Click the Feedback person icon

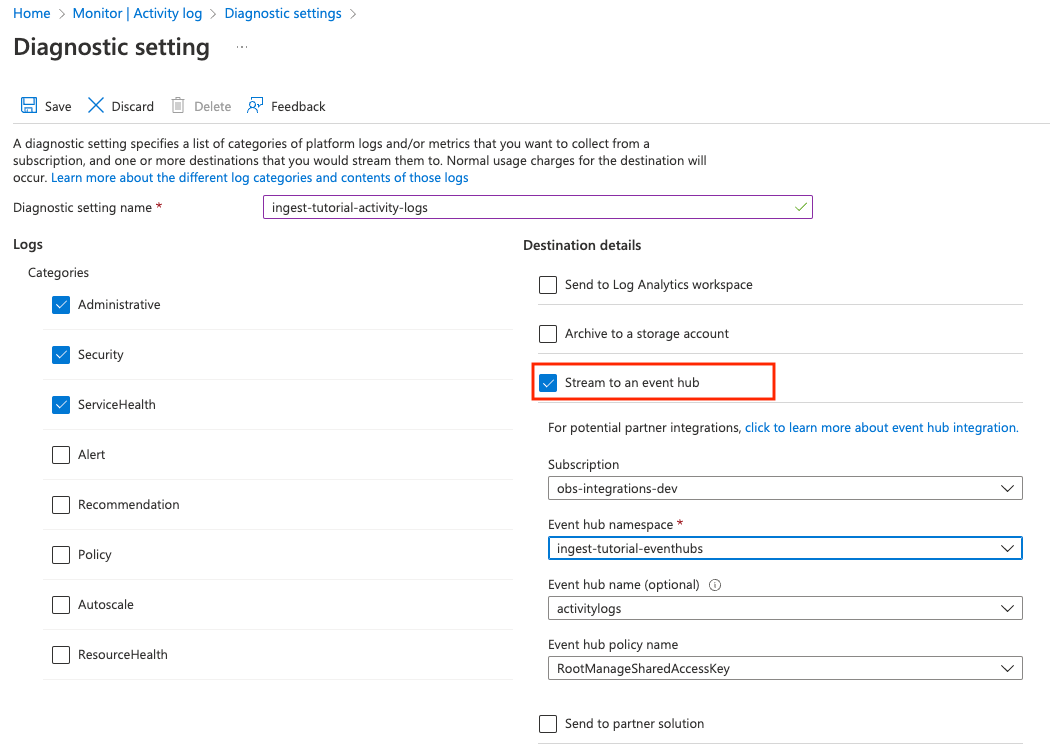click(x=255, y=106)
